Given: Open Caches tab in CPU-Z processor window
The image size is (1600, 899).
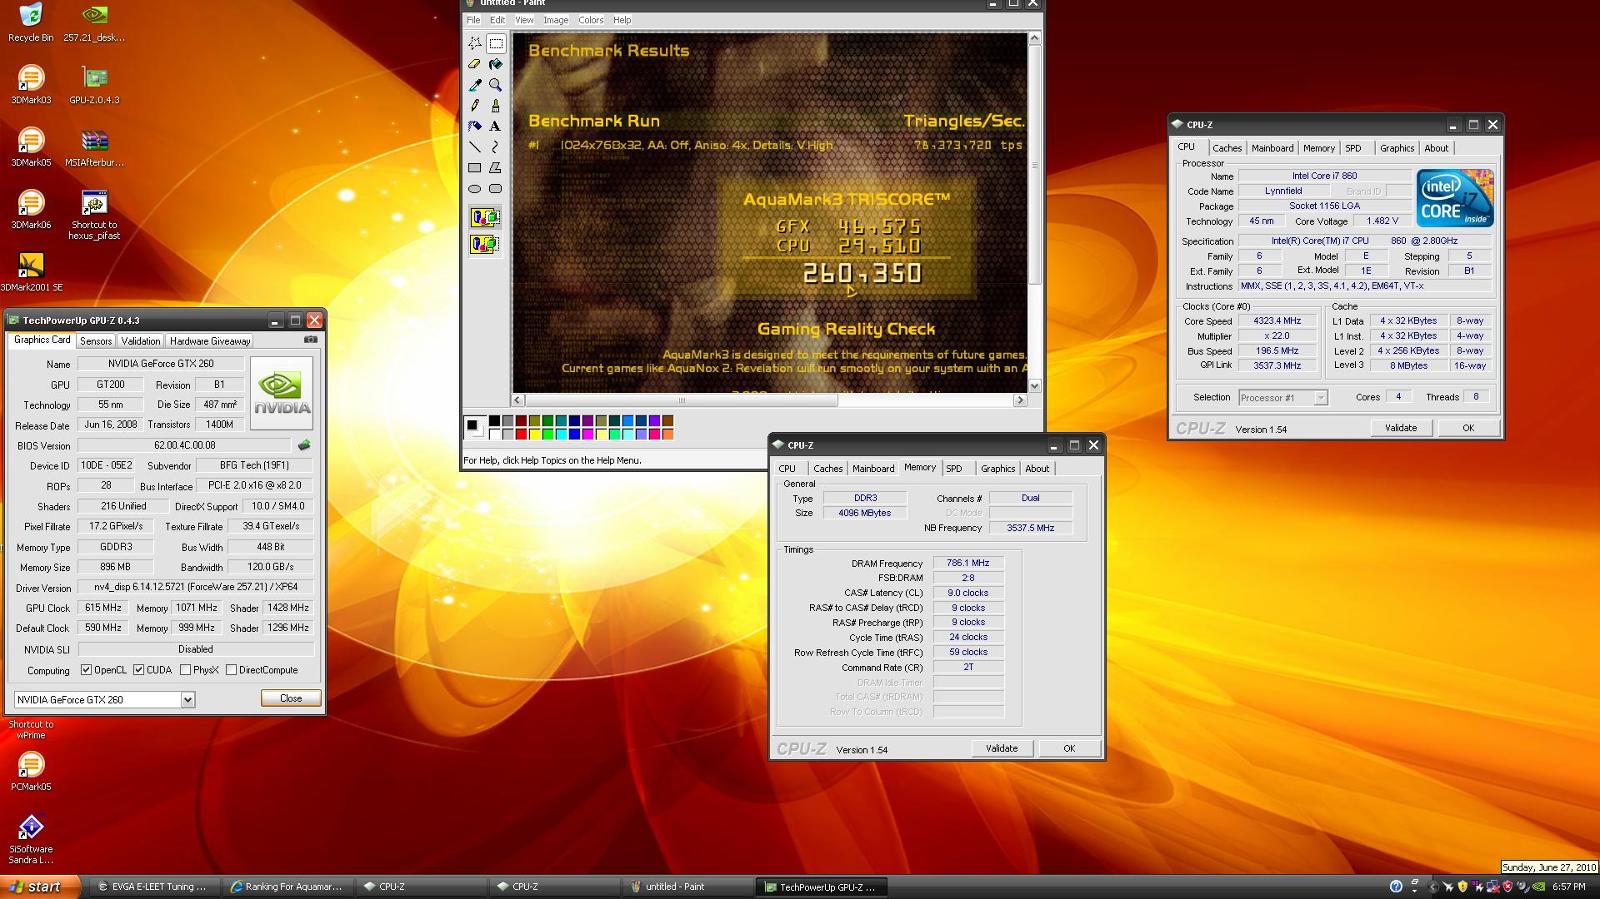Looking at the screenshot, I should tap(1227, 148).
